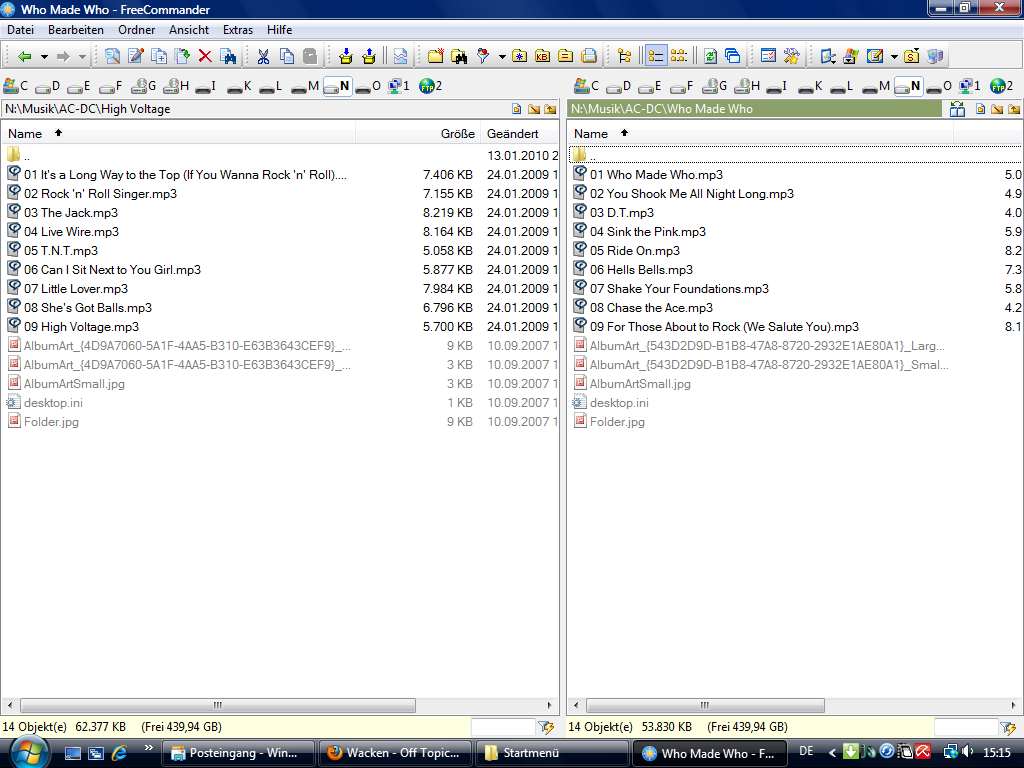
Task: Click the Copy to other pane icon
Action: point(159,56)
